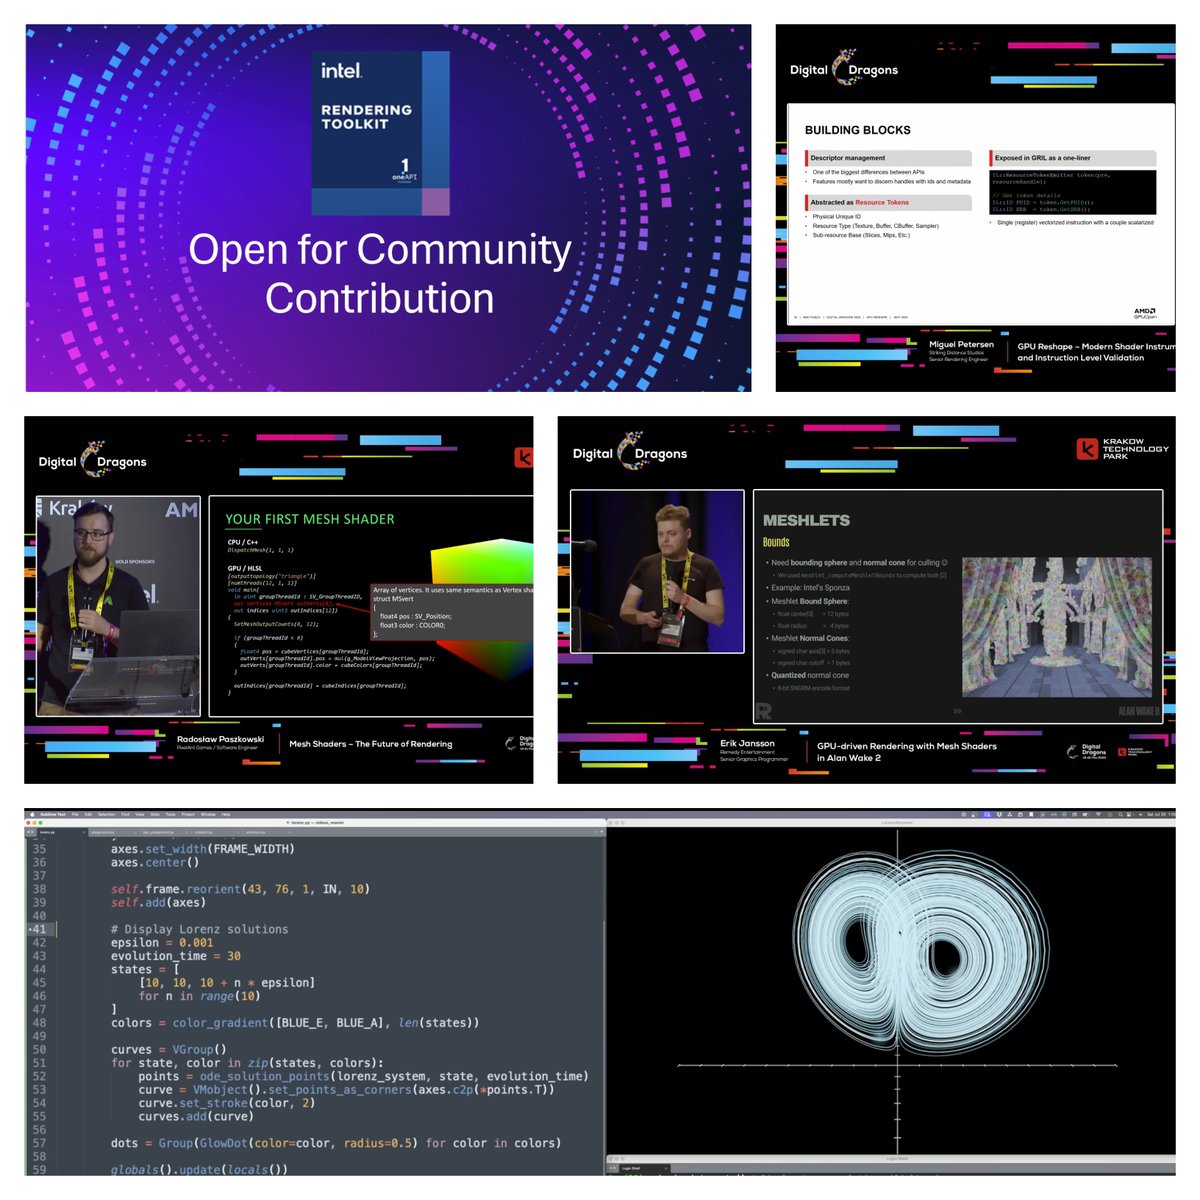Click the 'YOUR FIRST MESH SHADER' title

(x=309, y=519)
